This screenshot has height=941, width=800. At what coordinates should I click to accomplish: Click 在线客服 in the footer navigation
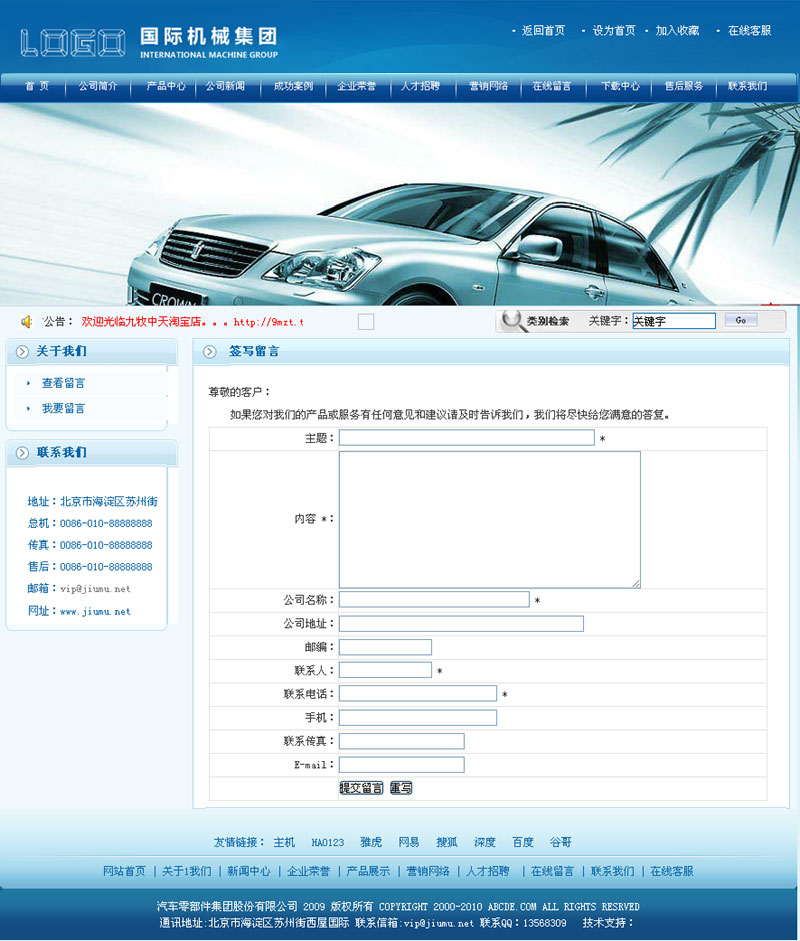tap(672, 871)
